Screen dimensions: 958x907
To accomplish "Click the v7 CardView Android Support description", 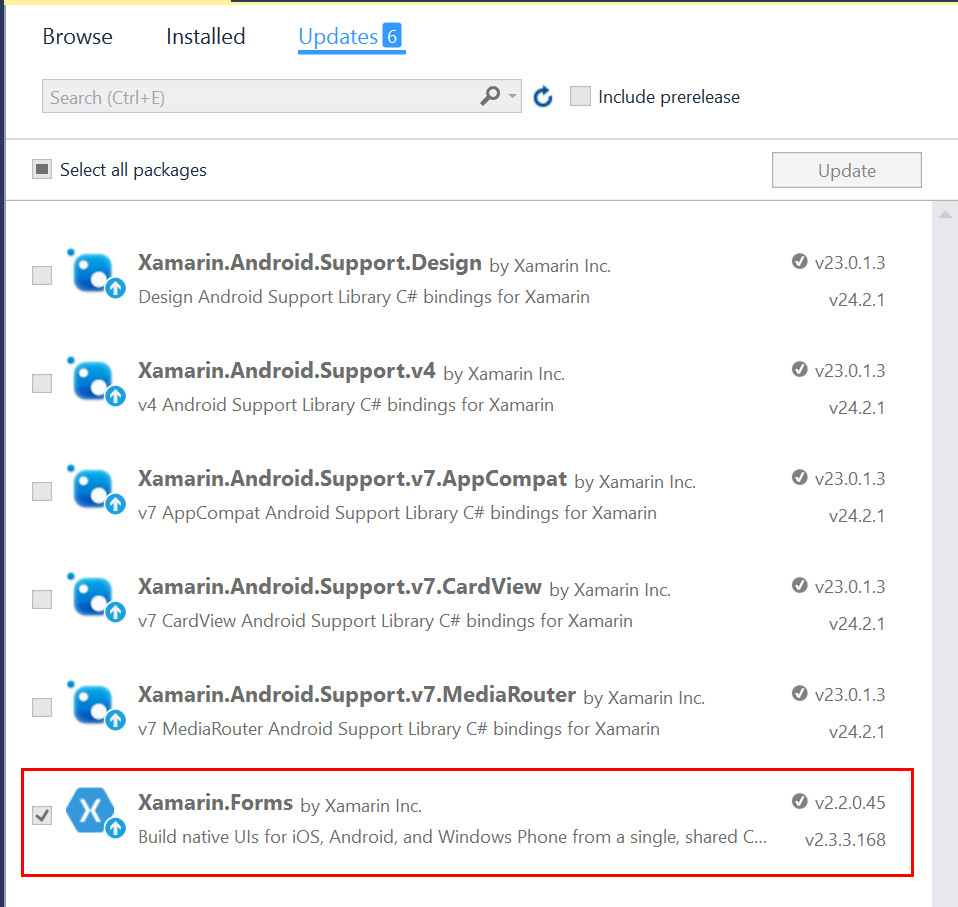I will coord(386,621).
